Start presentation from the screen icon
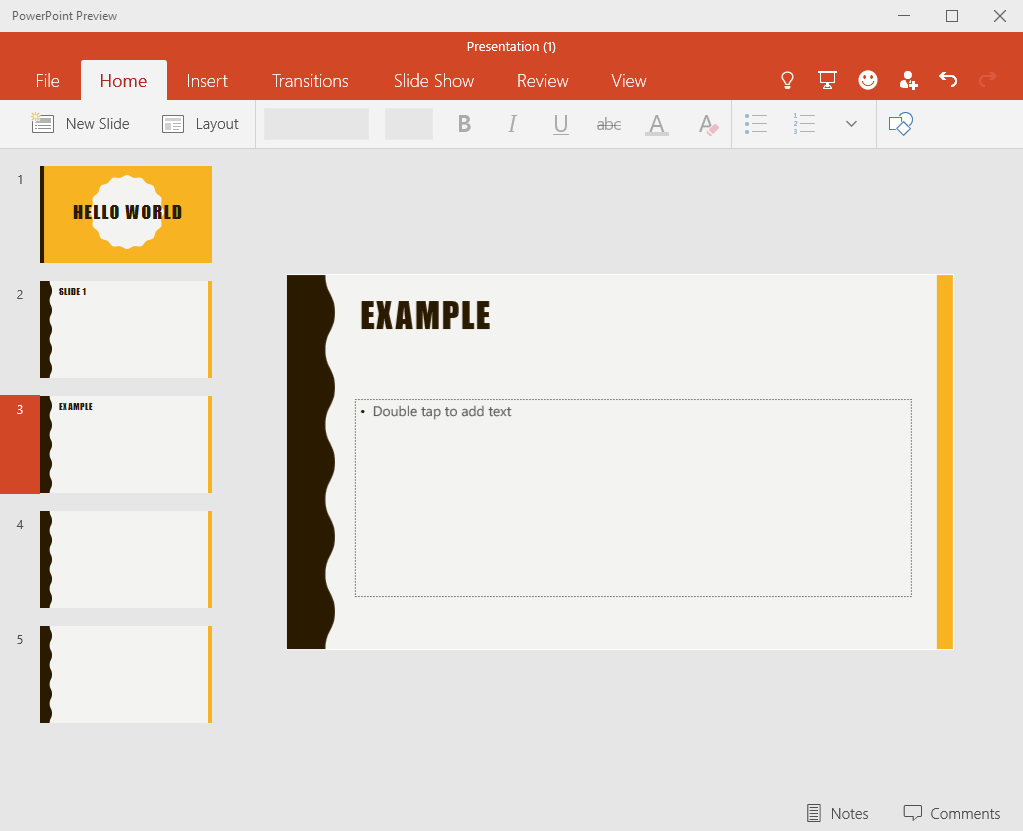The width and height of the screenshot is (1023, 831). pyautogui.click(x=827, y=80)
